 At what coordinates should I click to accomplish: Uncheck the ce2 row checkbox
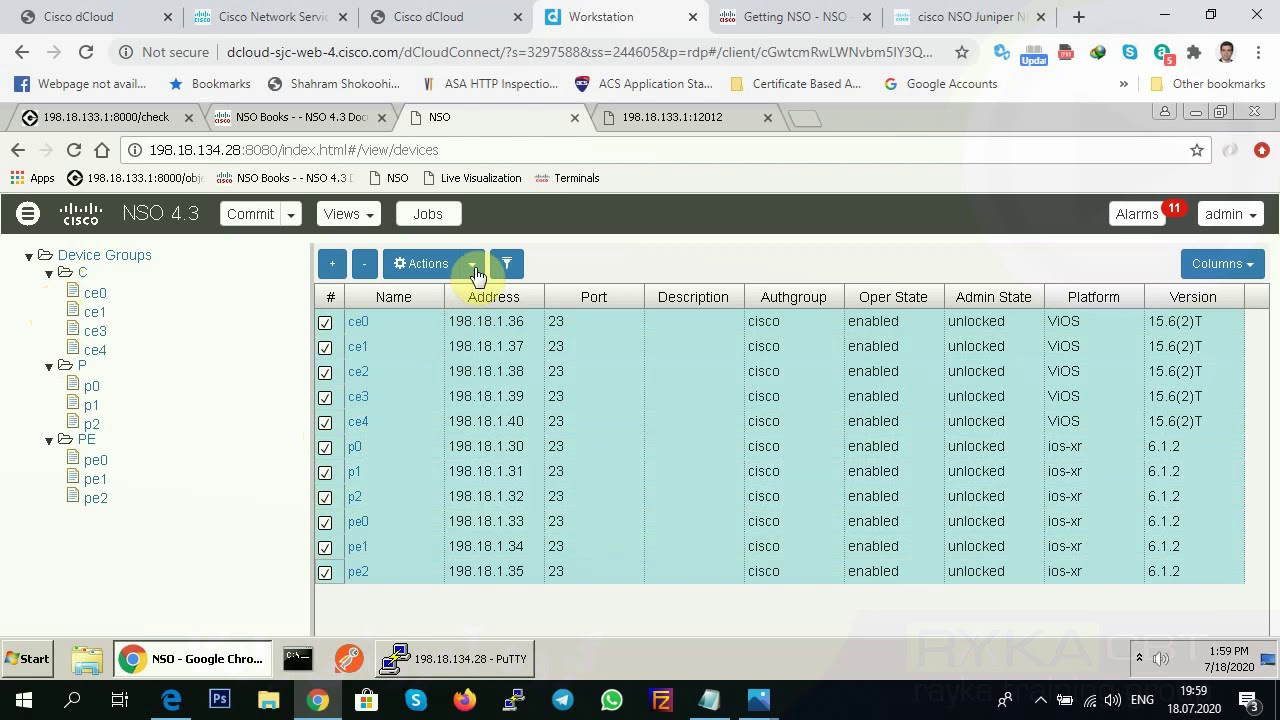tap(325, 373)
